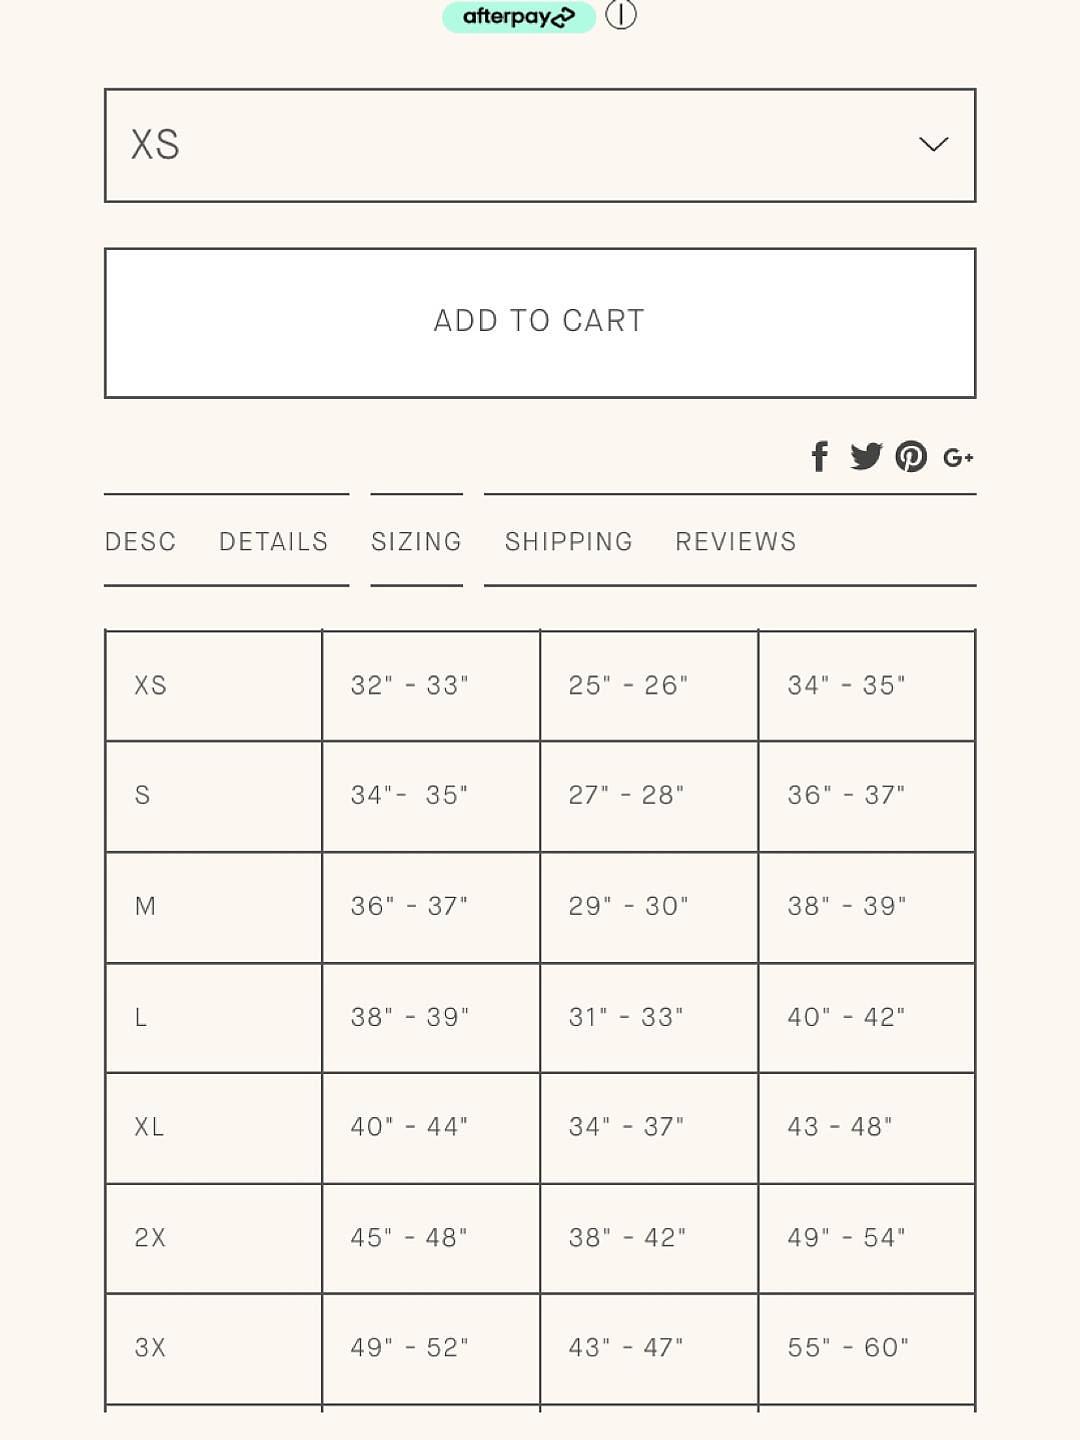Share product on Facebook icon
The height and width of the screenshot is (1440, 1080).
820,456
